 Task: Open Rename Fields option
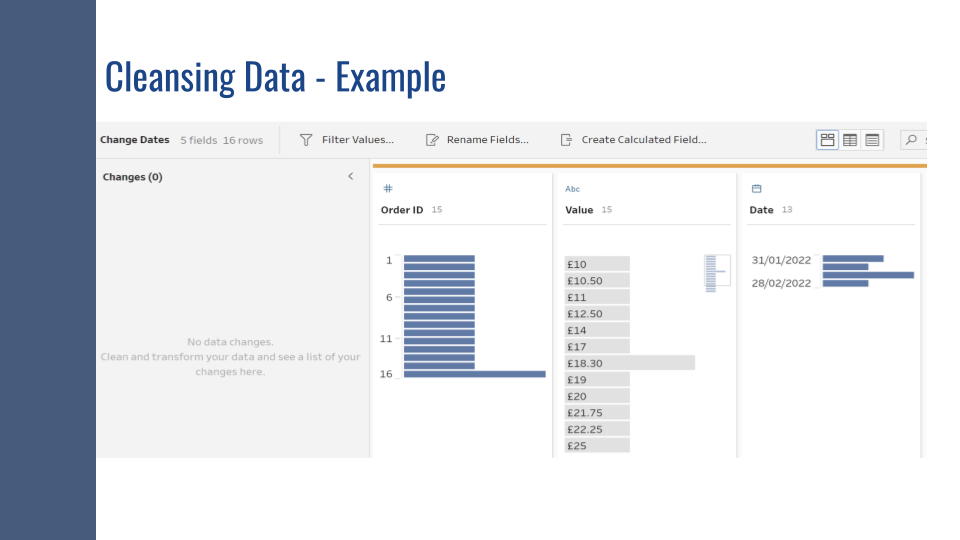(487, 140)
